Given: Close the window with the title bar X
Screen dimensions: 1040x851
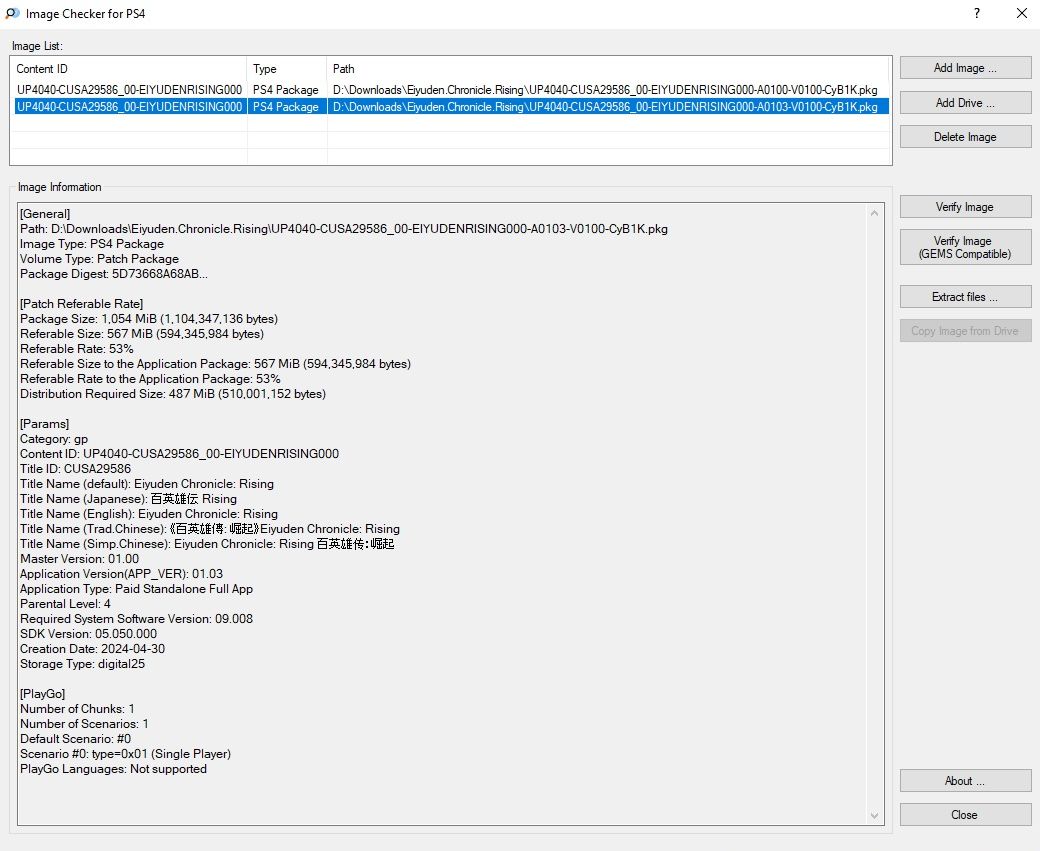Looking at the screenshot, I should tap(1021, 13).
